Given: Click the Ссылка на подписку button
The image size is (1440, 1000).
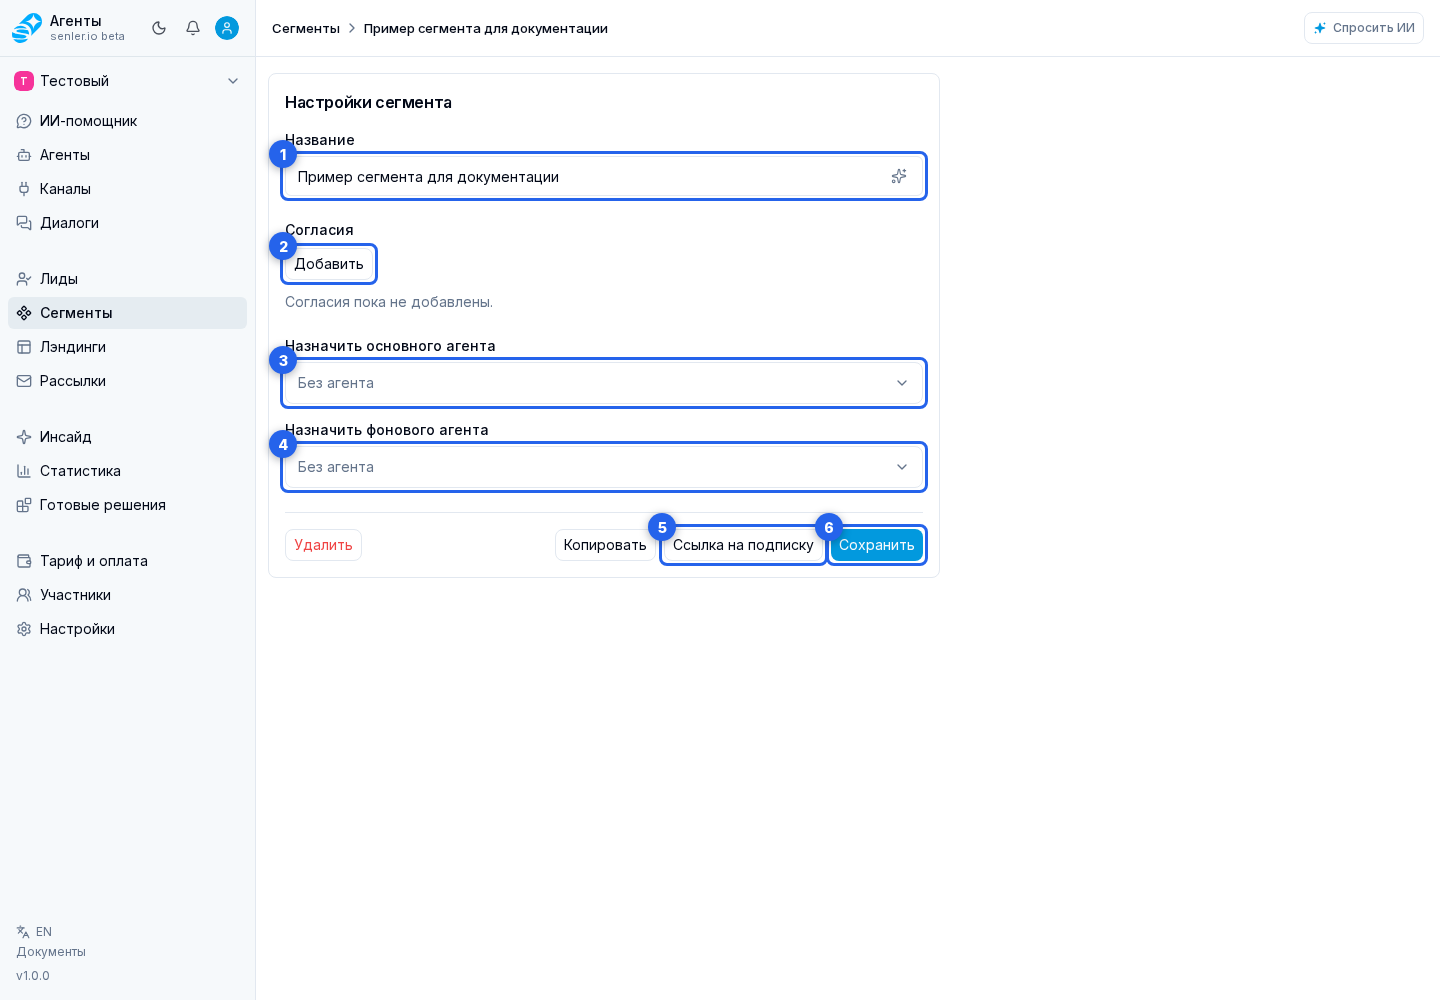Looking at the screenshot, I should coord(743,545).
